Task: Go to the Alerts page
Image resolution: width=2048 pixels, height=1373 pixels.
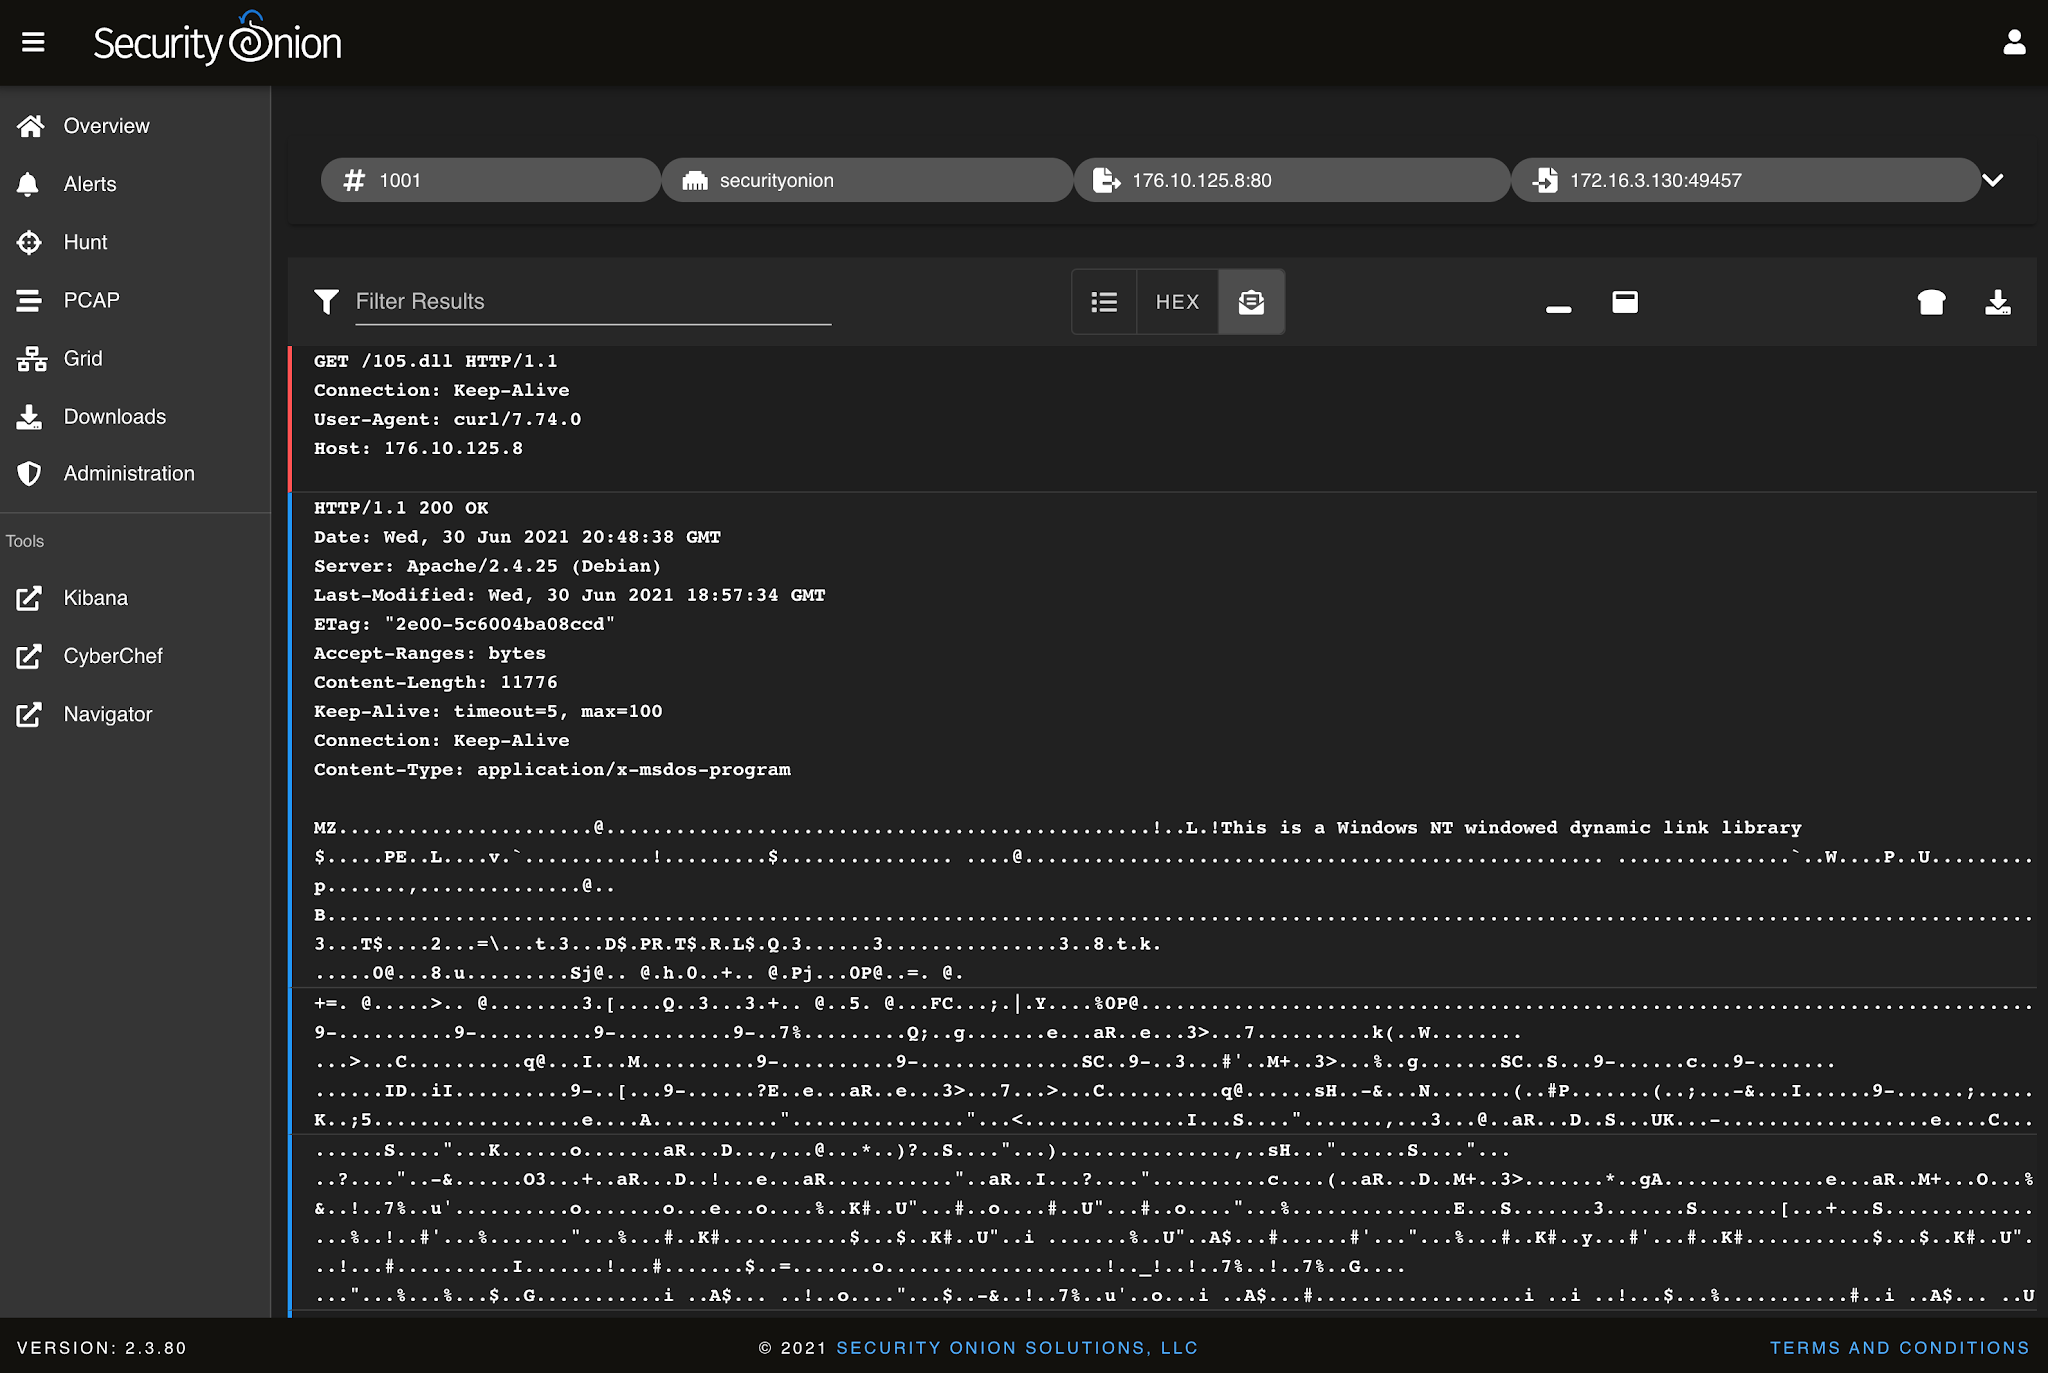Action: (x=90, y=184)
